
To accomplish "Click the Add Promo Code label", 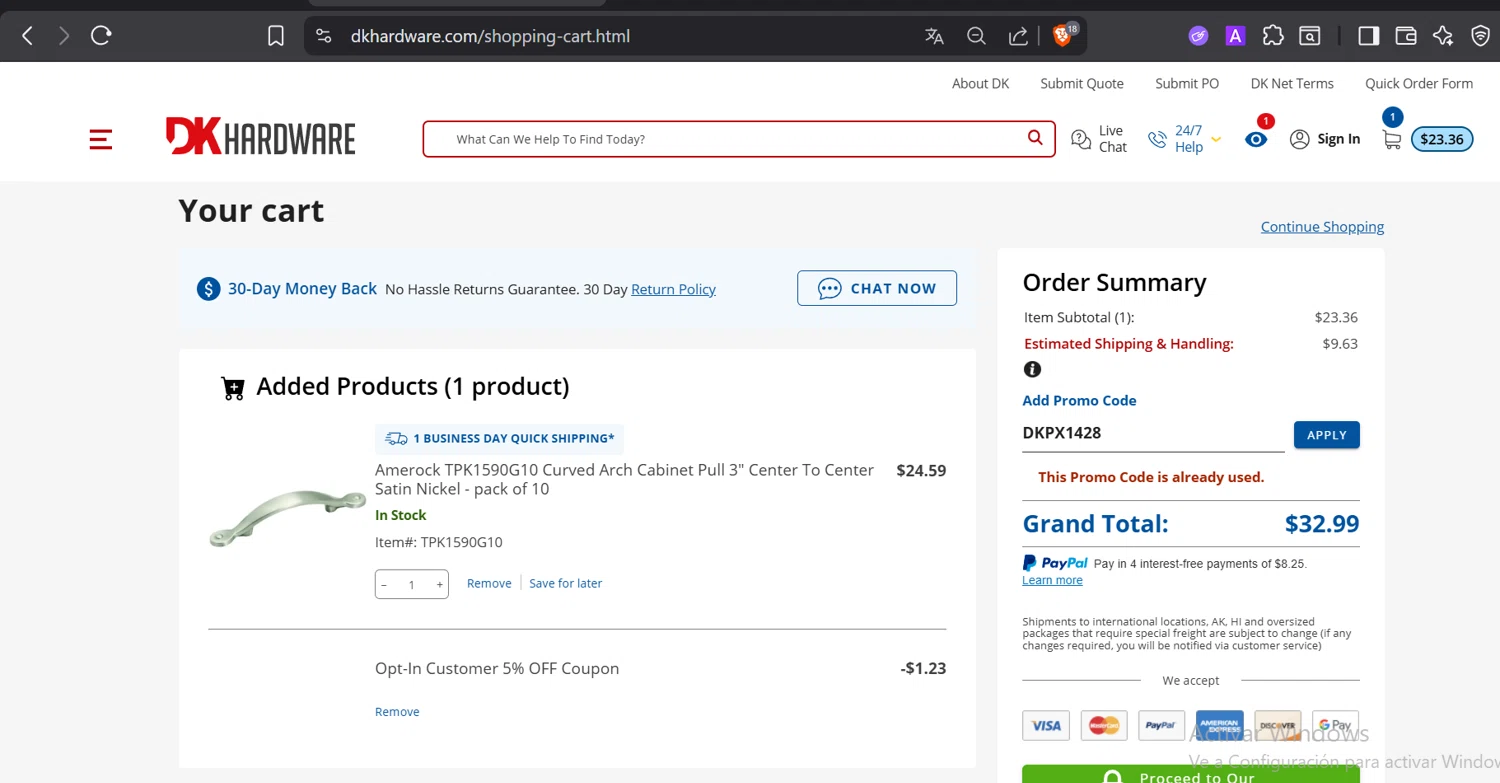I will [x=1079, y=400].
